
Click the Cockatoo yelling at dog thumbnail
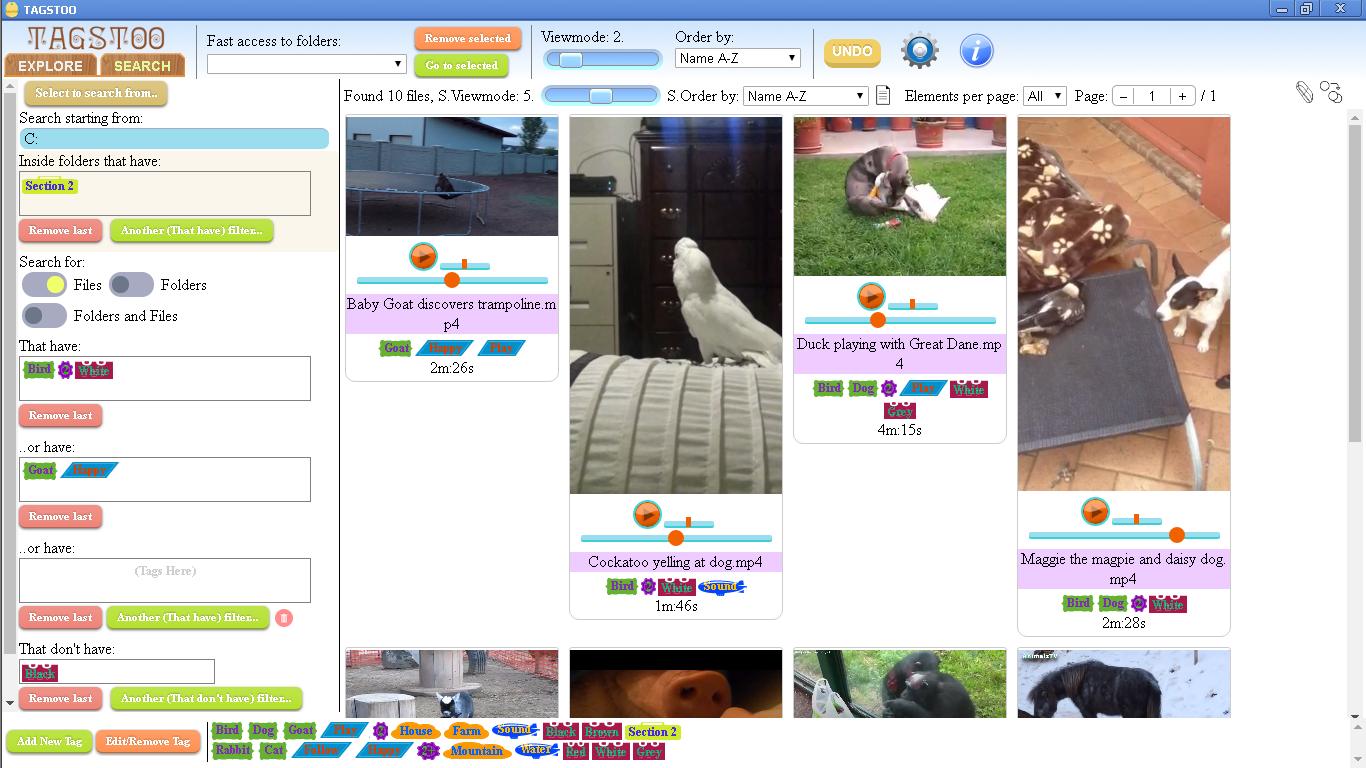click(x=676, y=305)
